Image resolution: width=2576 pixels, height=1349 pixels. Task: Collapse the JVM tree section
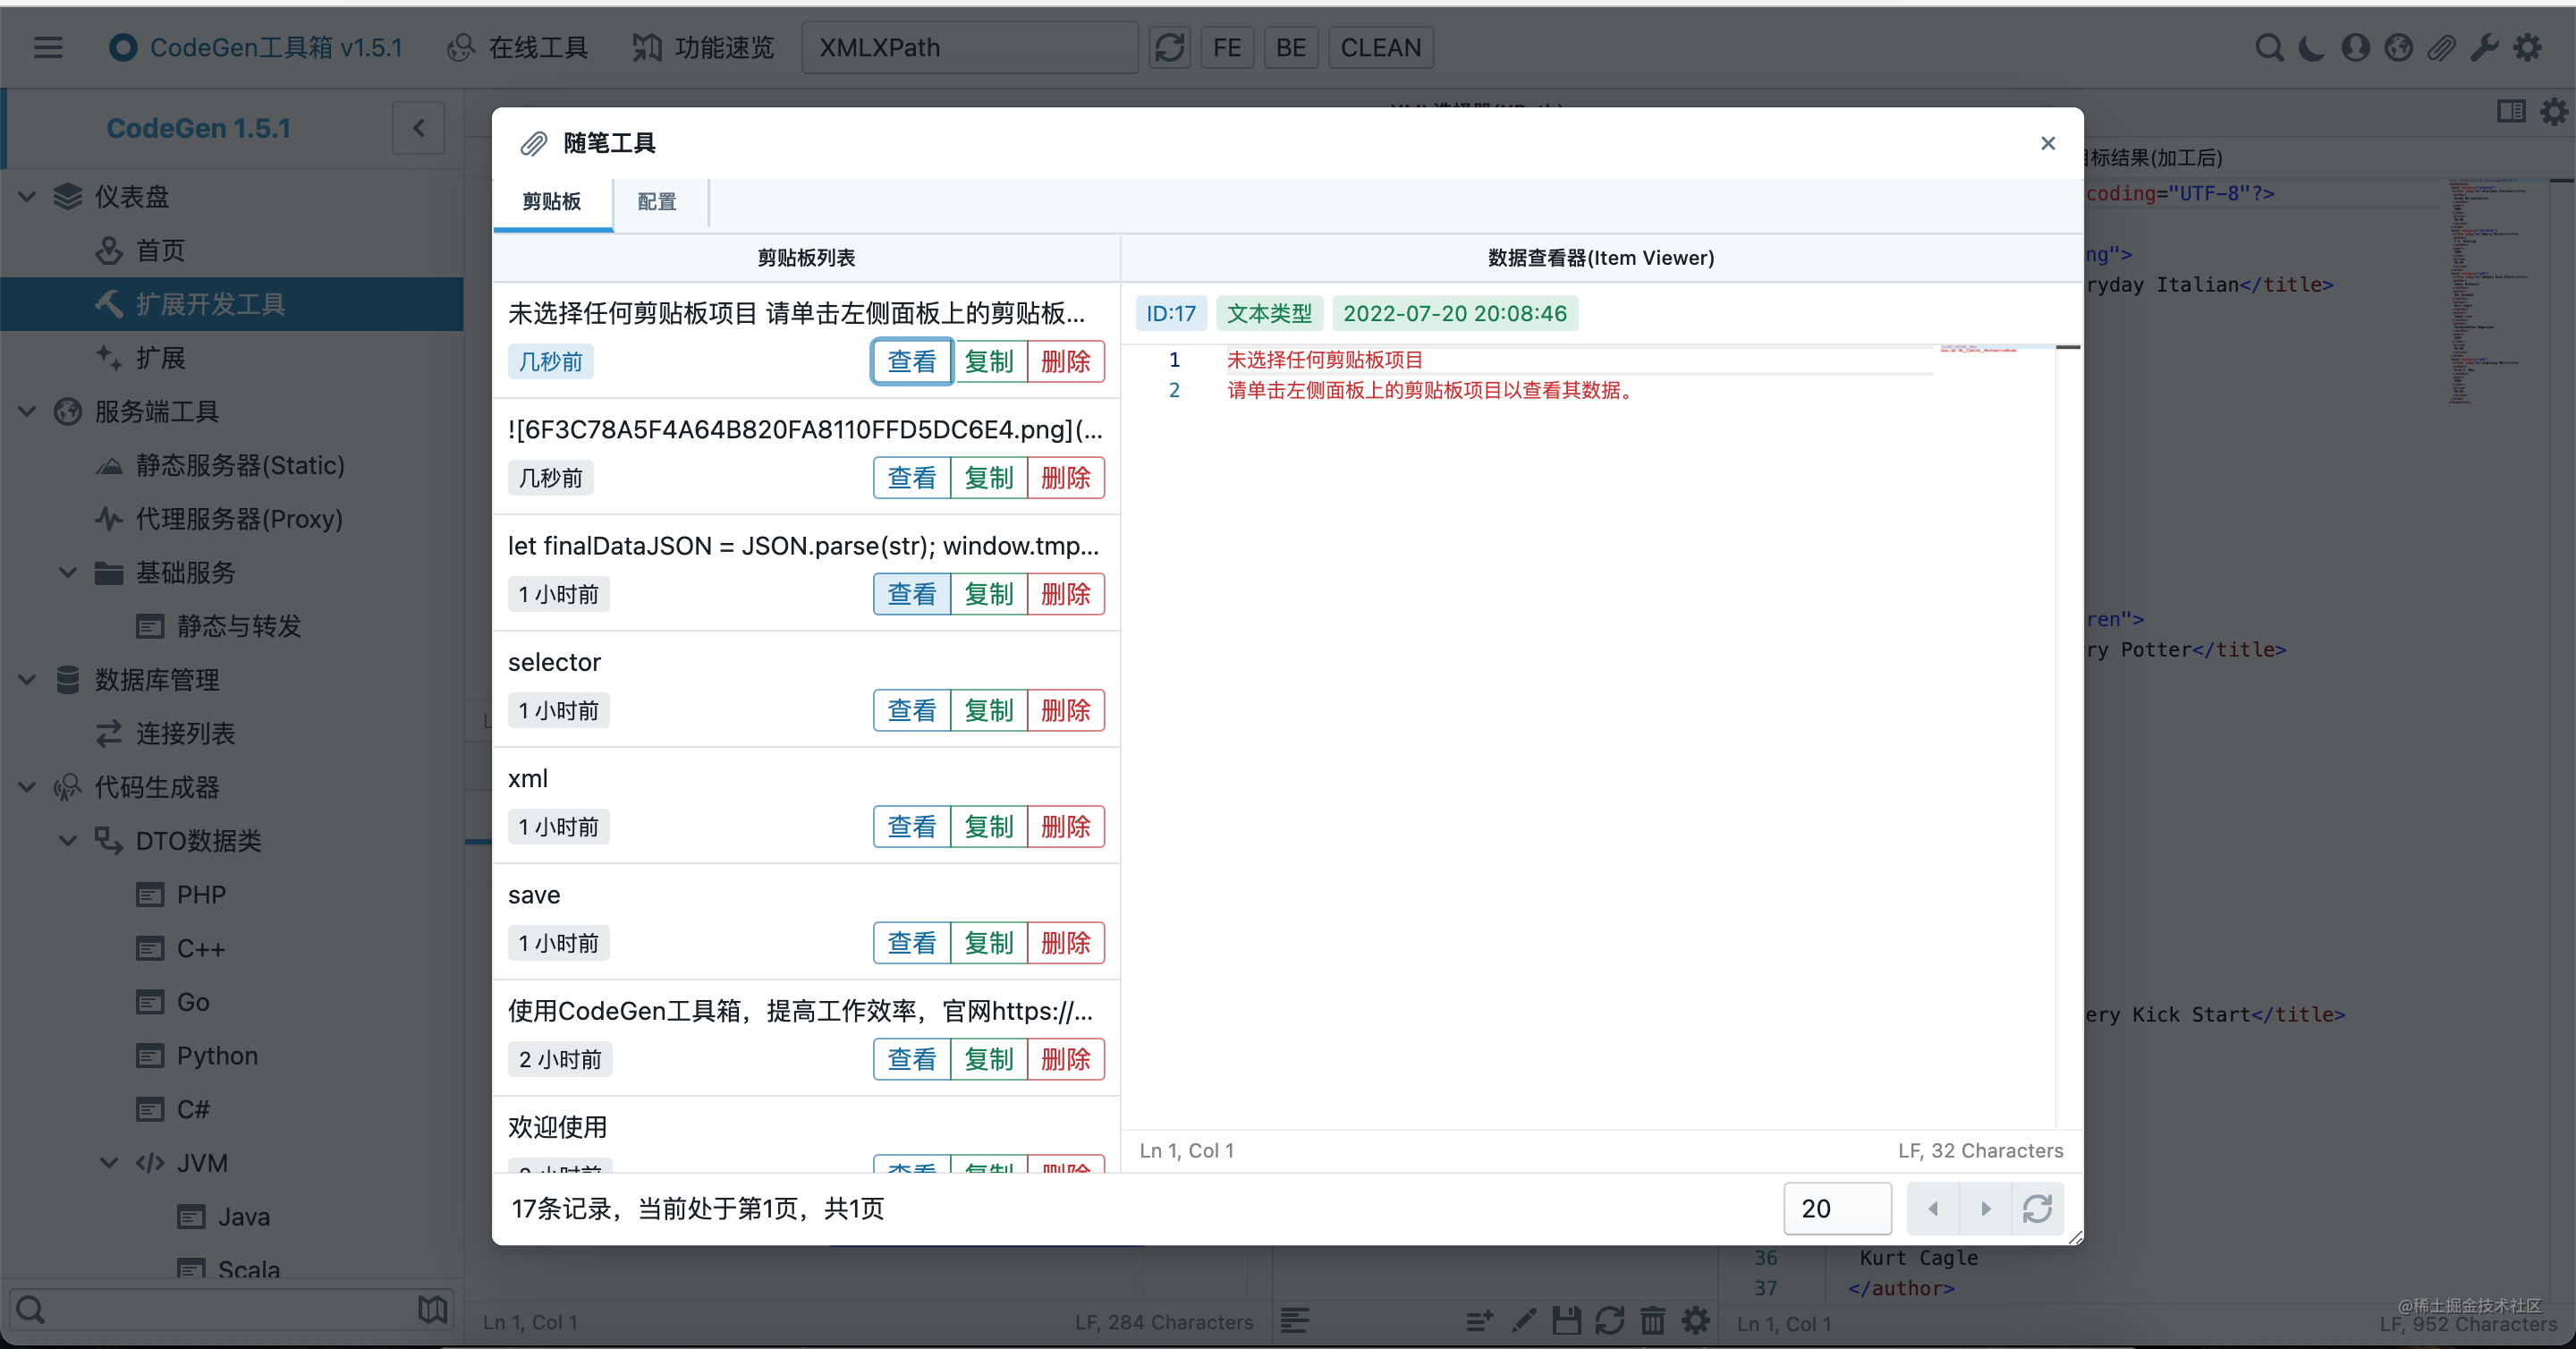(108, 1162)
